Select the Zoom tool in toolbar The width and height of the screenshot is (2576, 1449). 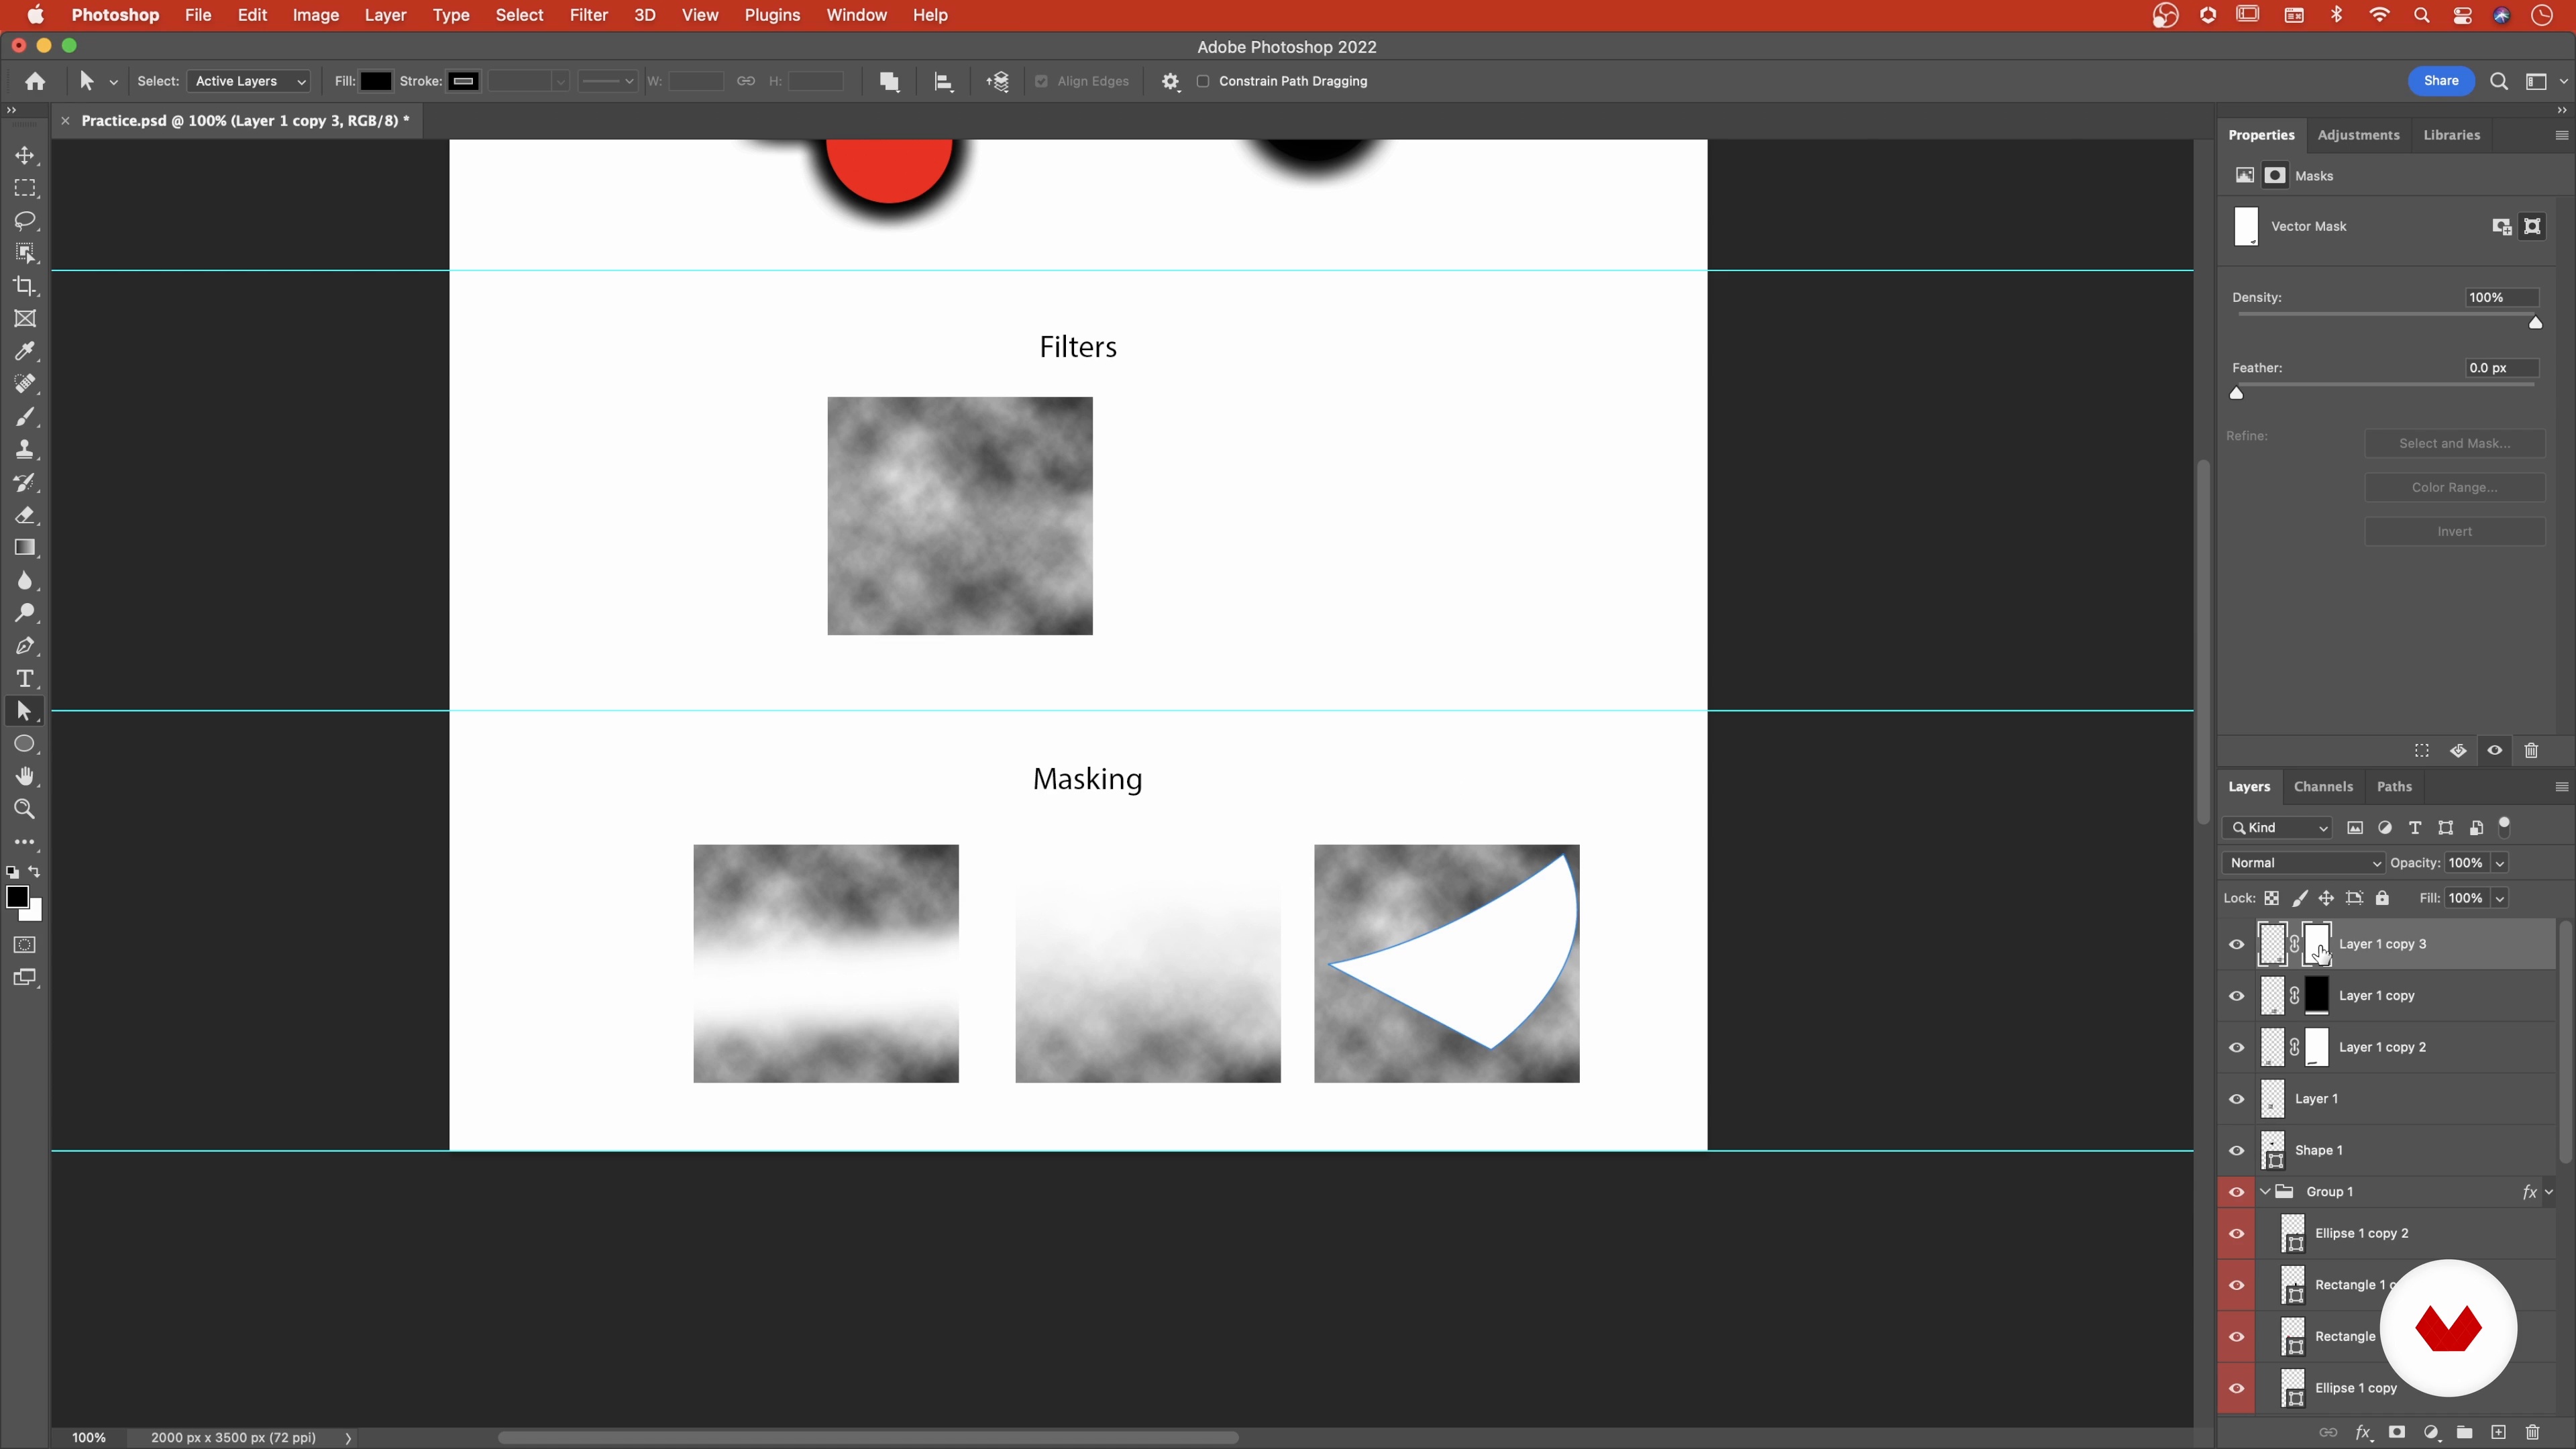coord(25,809)
